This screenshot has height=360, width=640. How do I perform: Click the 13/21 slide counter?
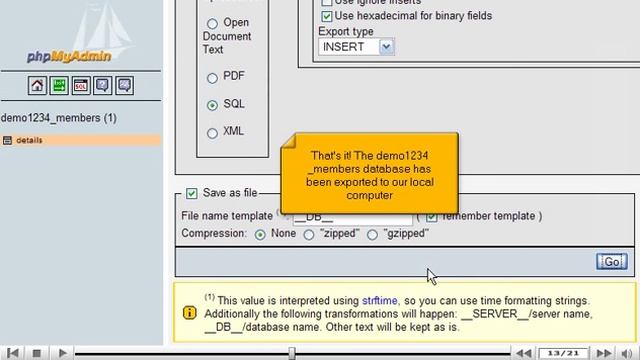pos(563,353)
